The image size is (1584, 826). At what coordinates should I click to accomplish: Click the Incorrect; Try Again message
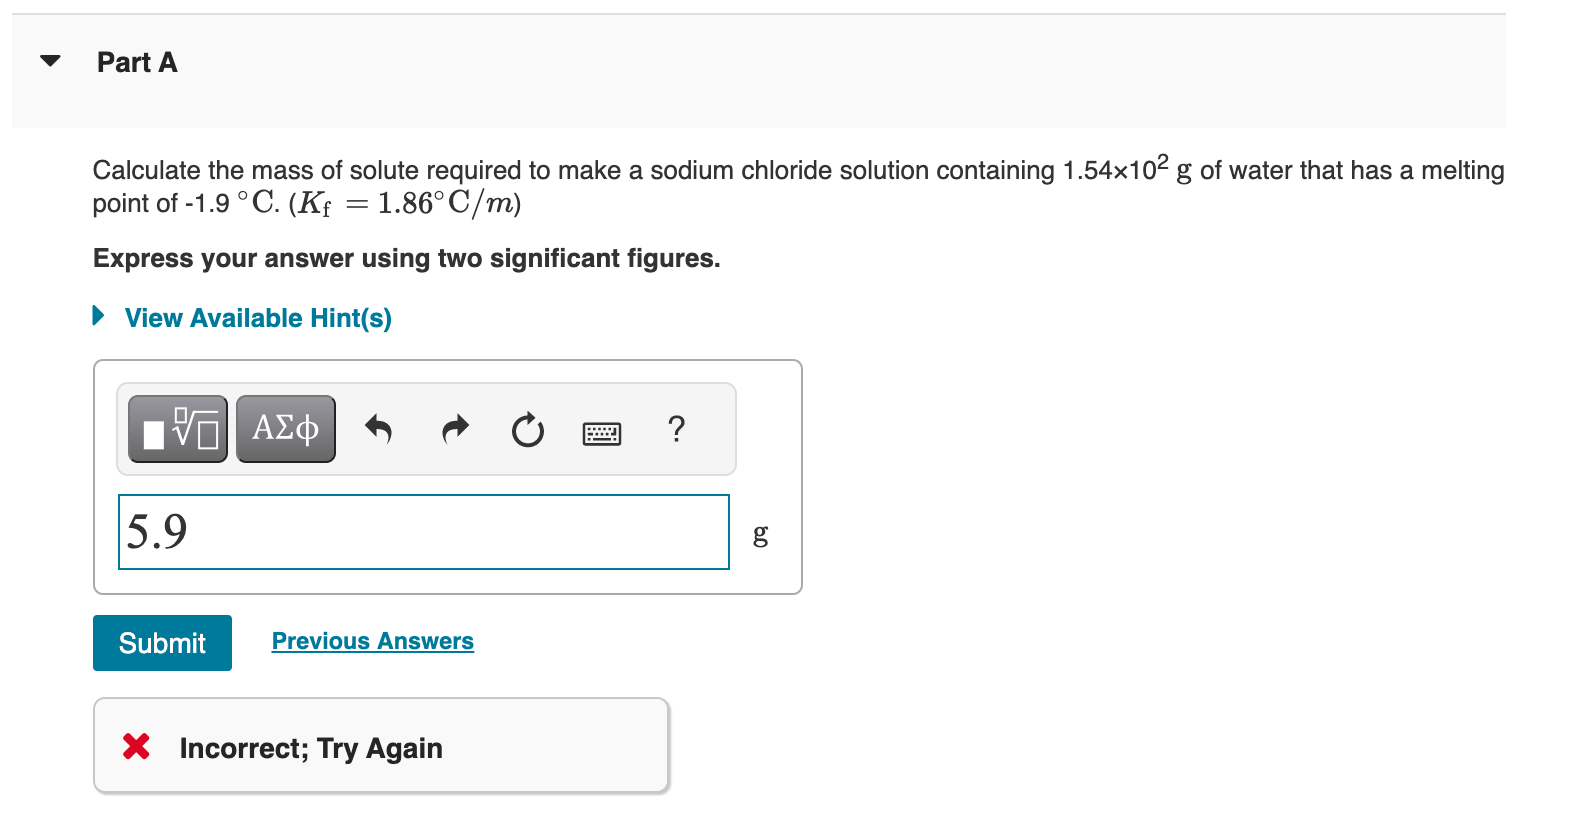tap(310, 747)
